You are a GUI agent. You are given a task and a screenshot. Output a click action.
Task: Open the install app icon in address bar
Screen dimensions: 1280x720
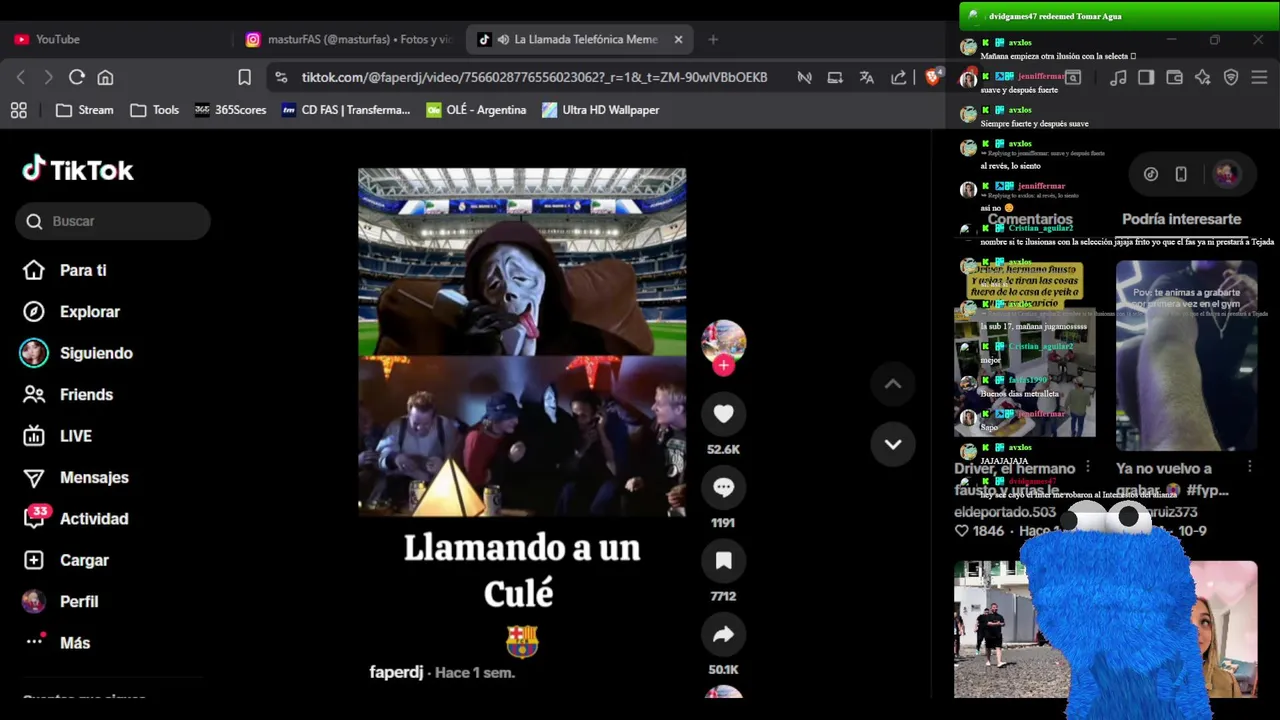coord(835,77)
